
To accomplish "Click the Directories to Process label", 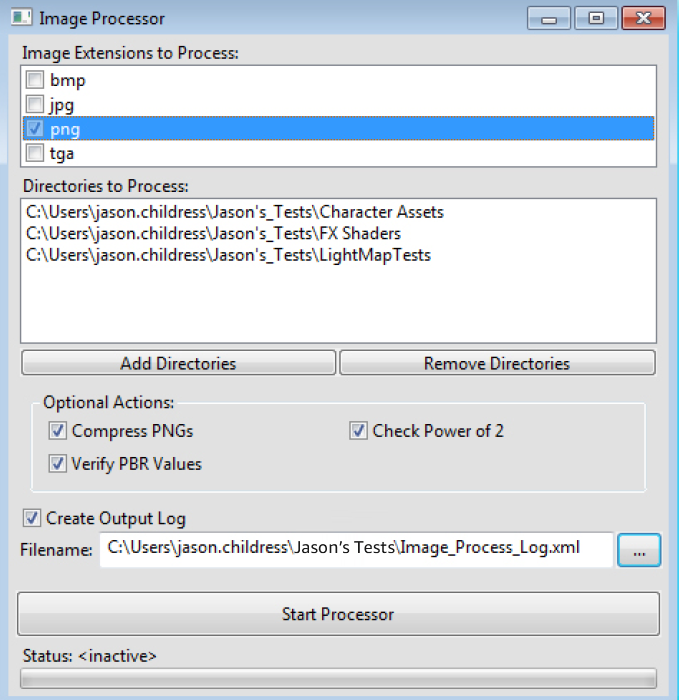I will [106, 186].
